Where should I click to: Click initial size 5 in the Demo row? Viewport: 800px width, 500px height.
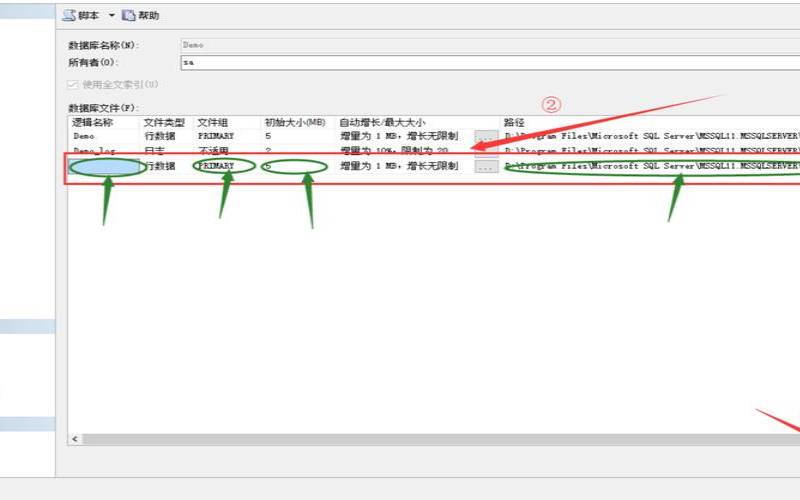point(268,136)
